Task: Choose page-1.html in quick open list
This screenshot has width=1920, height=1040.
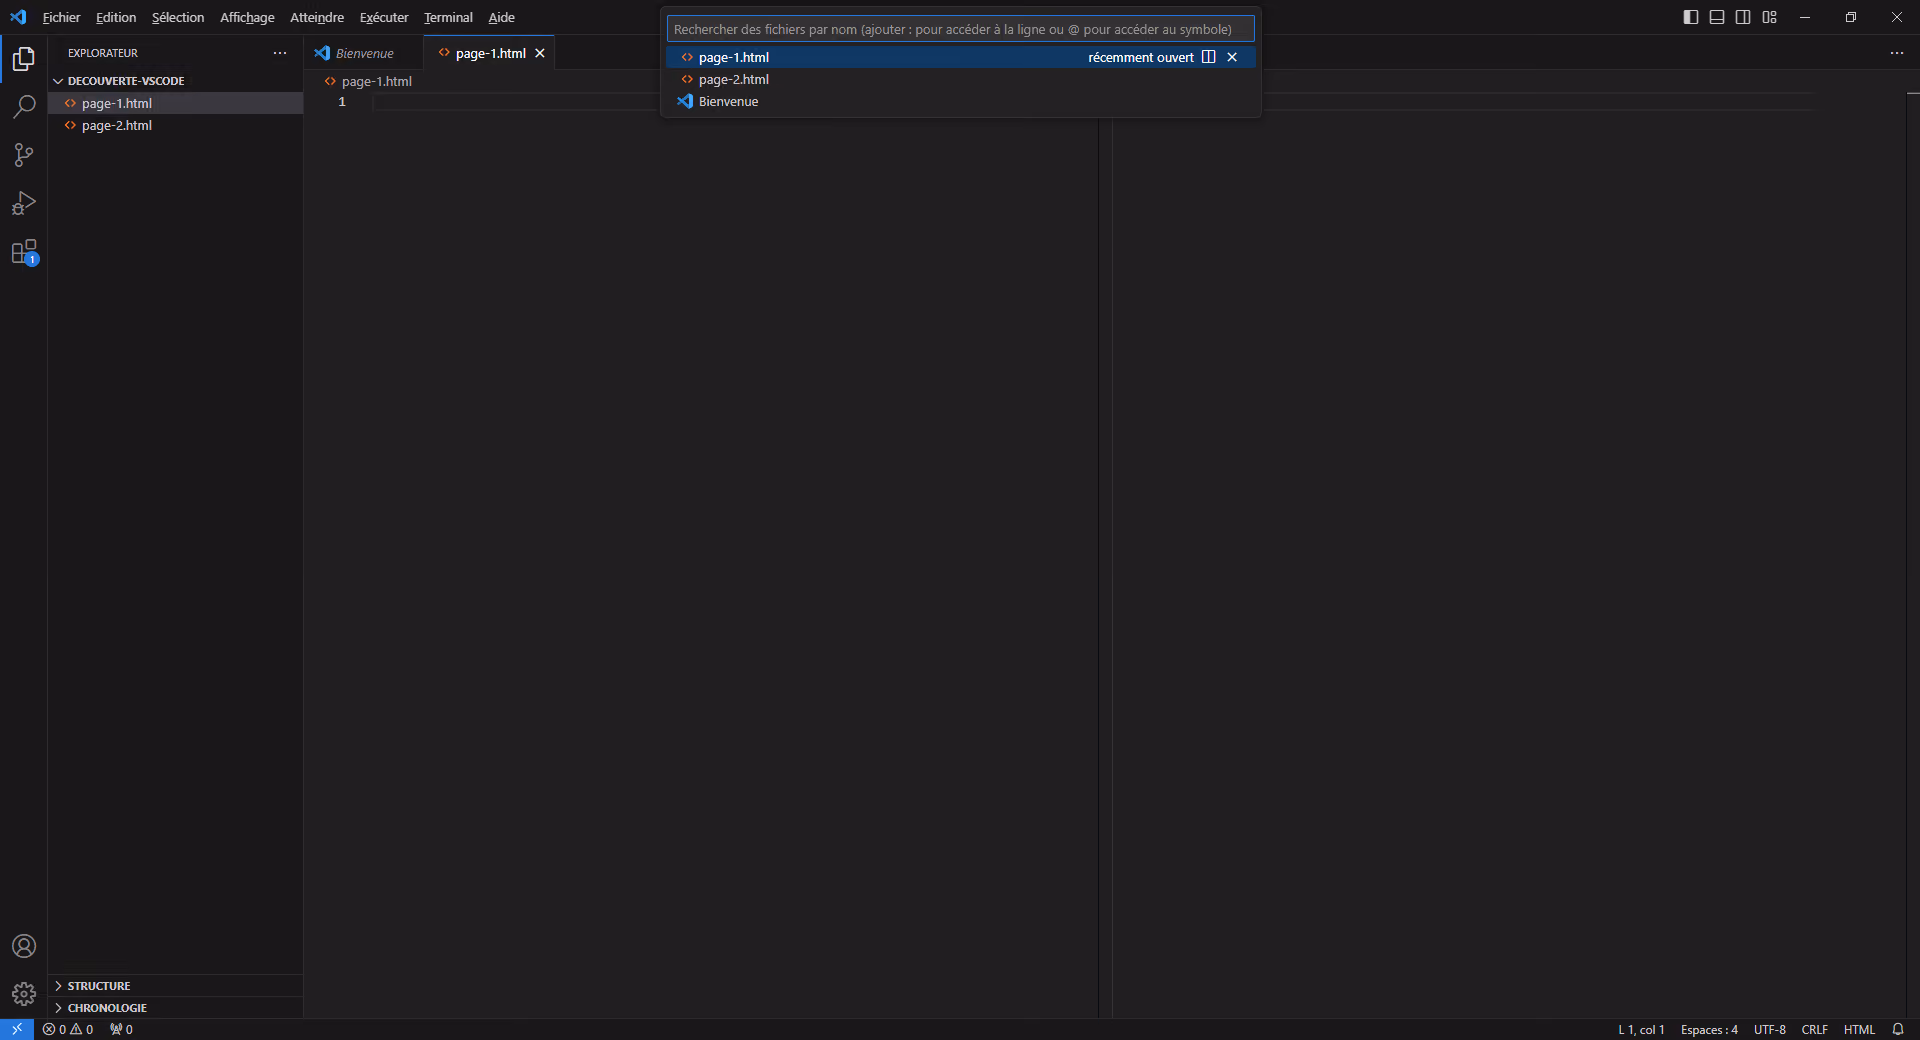Action: tap(960, 57)
